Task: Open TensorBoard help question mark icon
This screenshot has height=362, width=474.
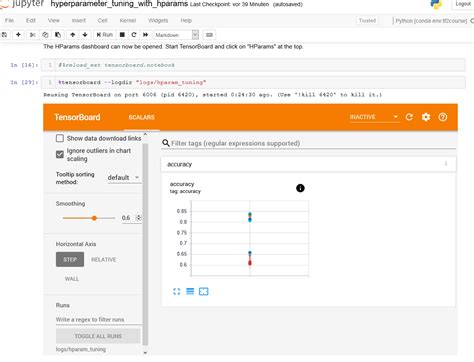Action: click(443, 117)
